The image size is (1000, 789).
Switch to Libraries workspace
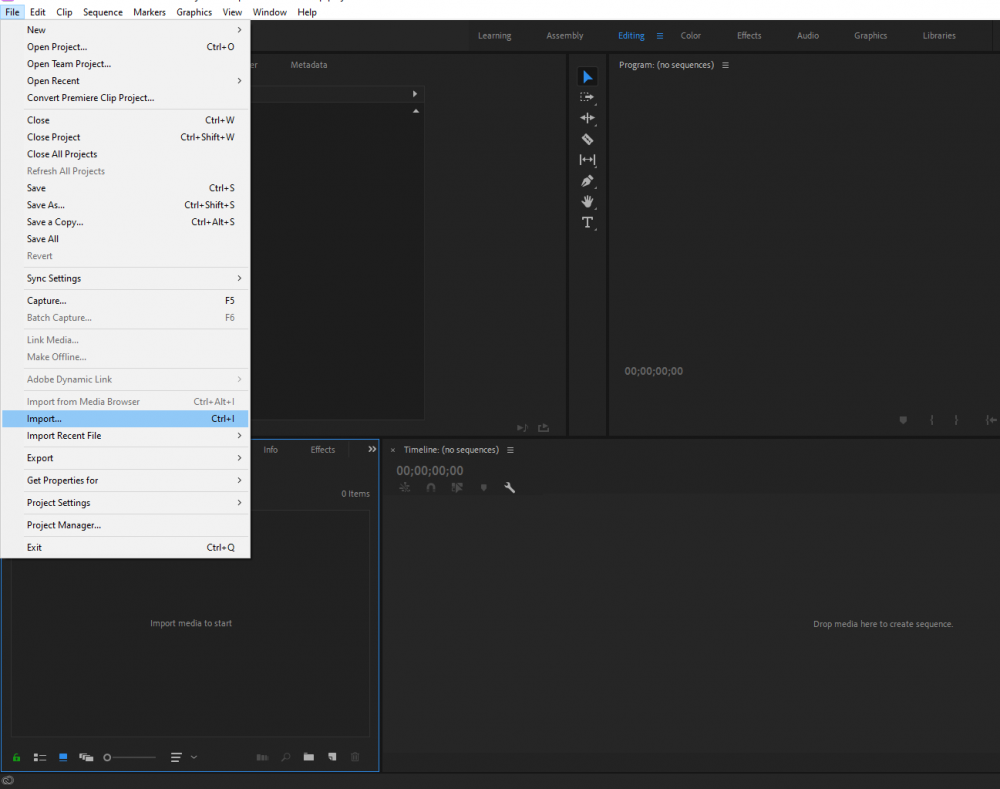point(939,36)
